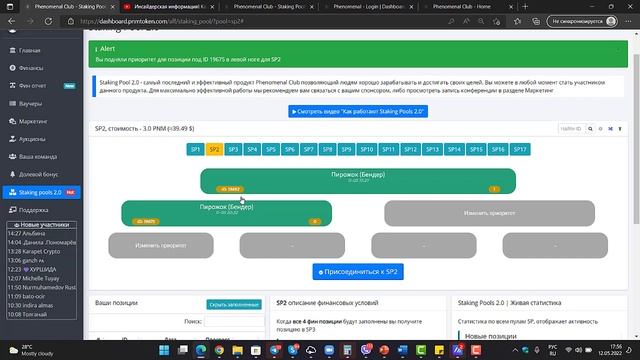Click the Скрыть заполненные button

tap(234, 304)
